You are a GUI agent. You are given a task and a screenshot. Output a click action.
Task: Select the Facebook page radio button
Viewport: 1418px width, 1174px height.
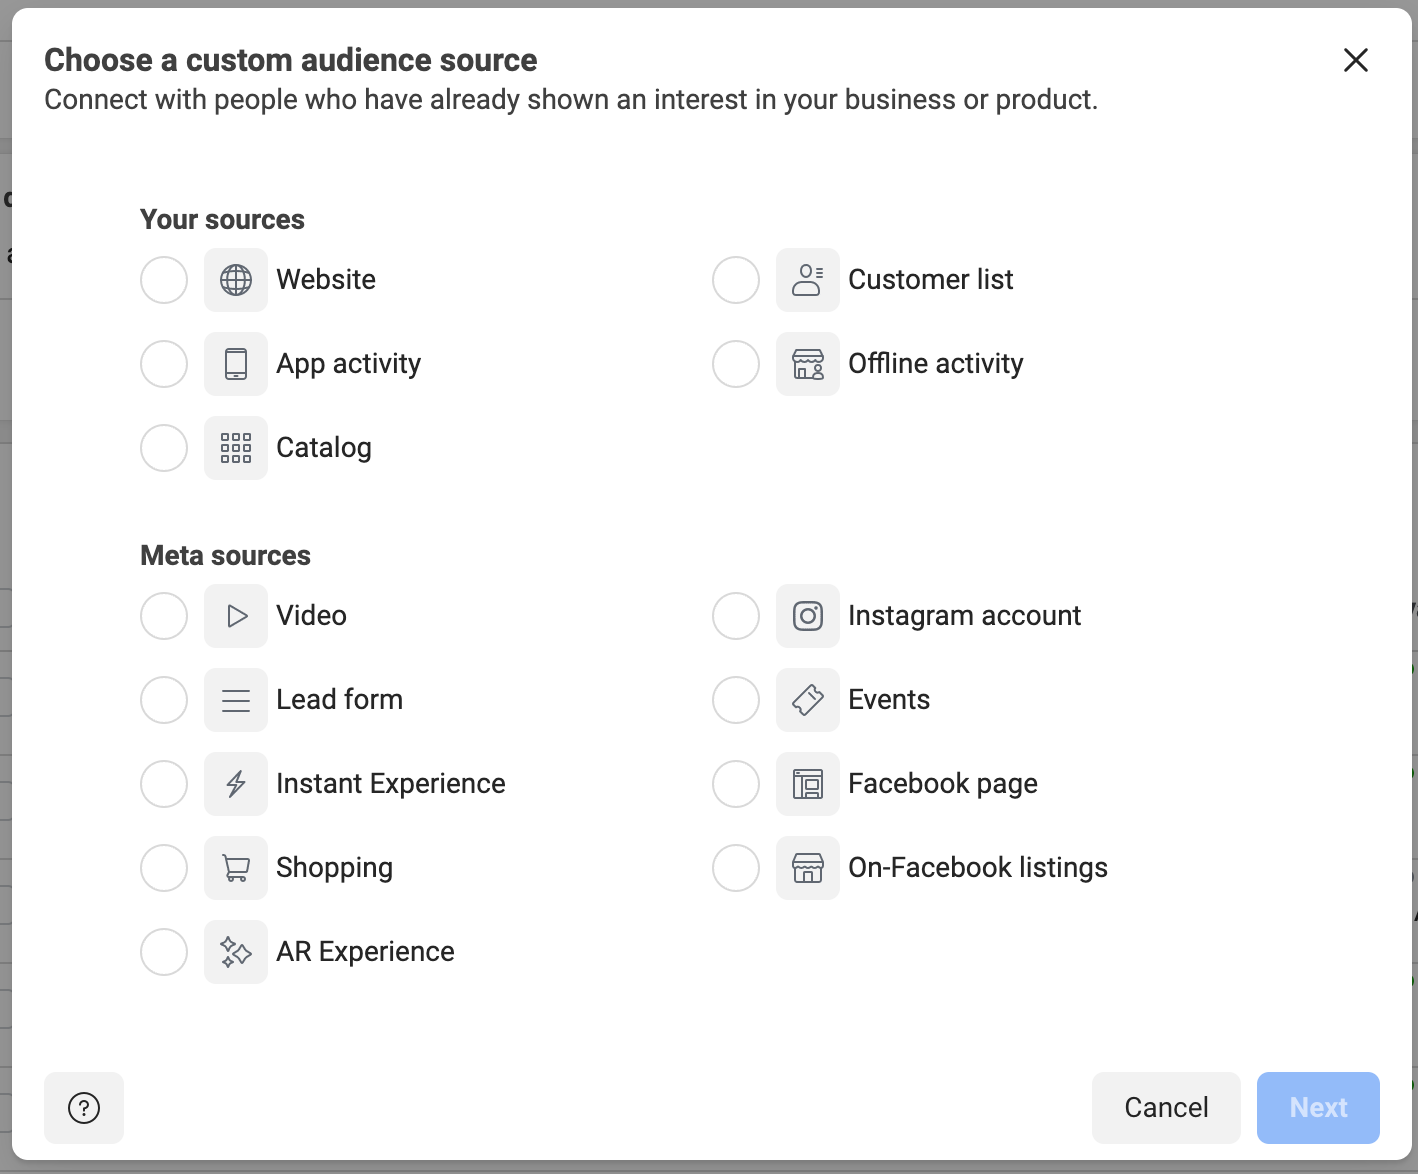pos(736,784)
